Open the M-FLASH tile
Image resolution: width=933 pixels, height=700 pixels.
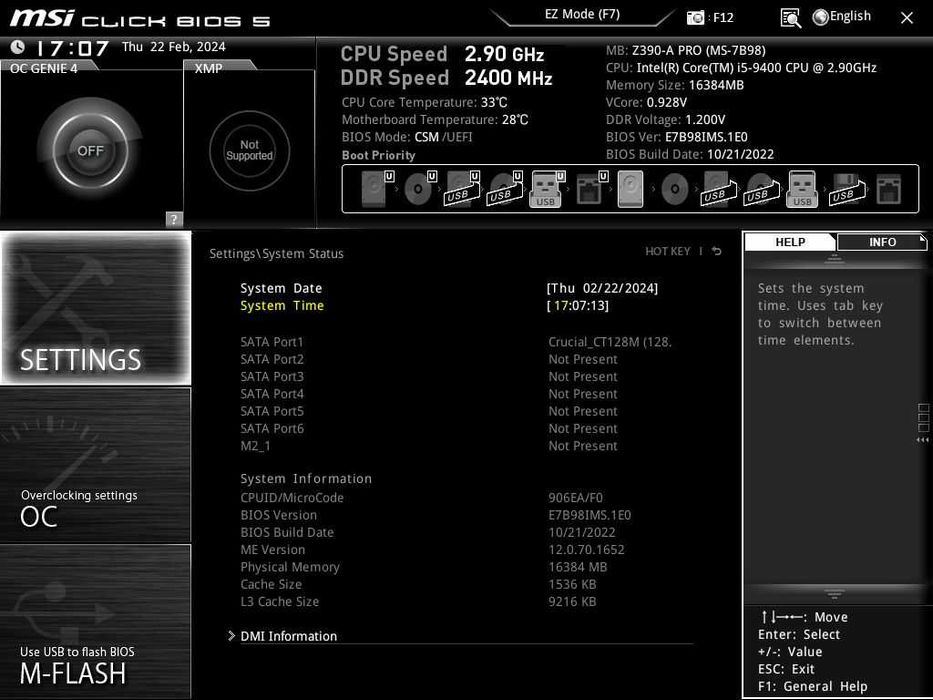pyautogui.click(x=96, y=621)
